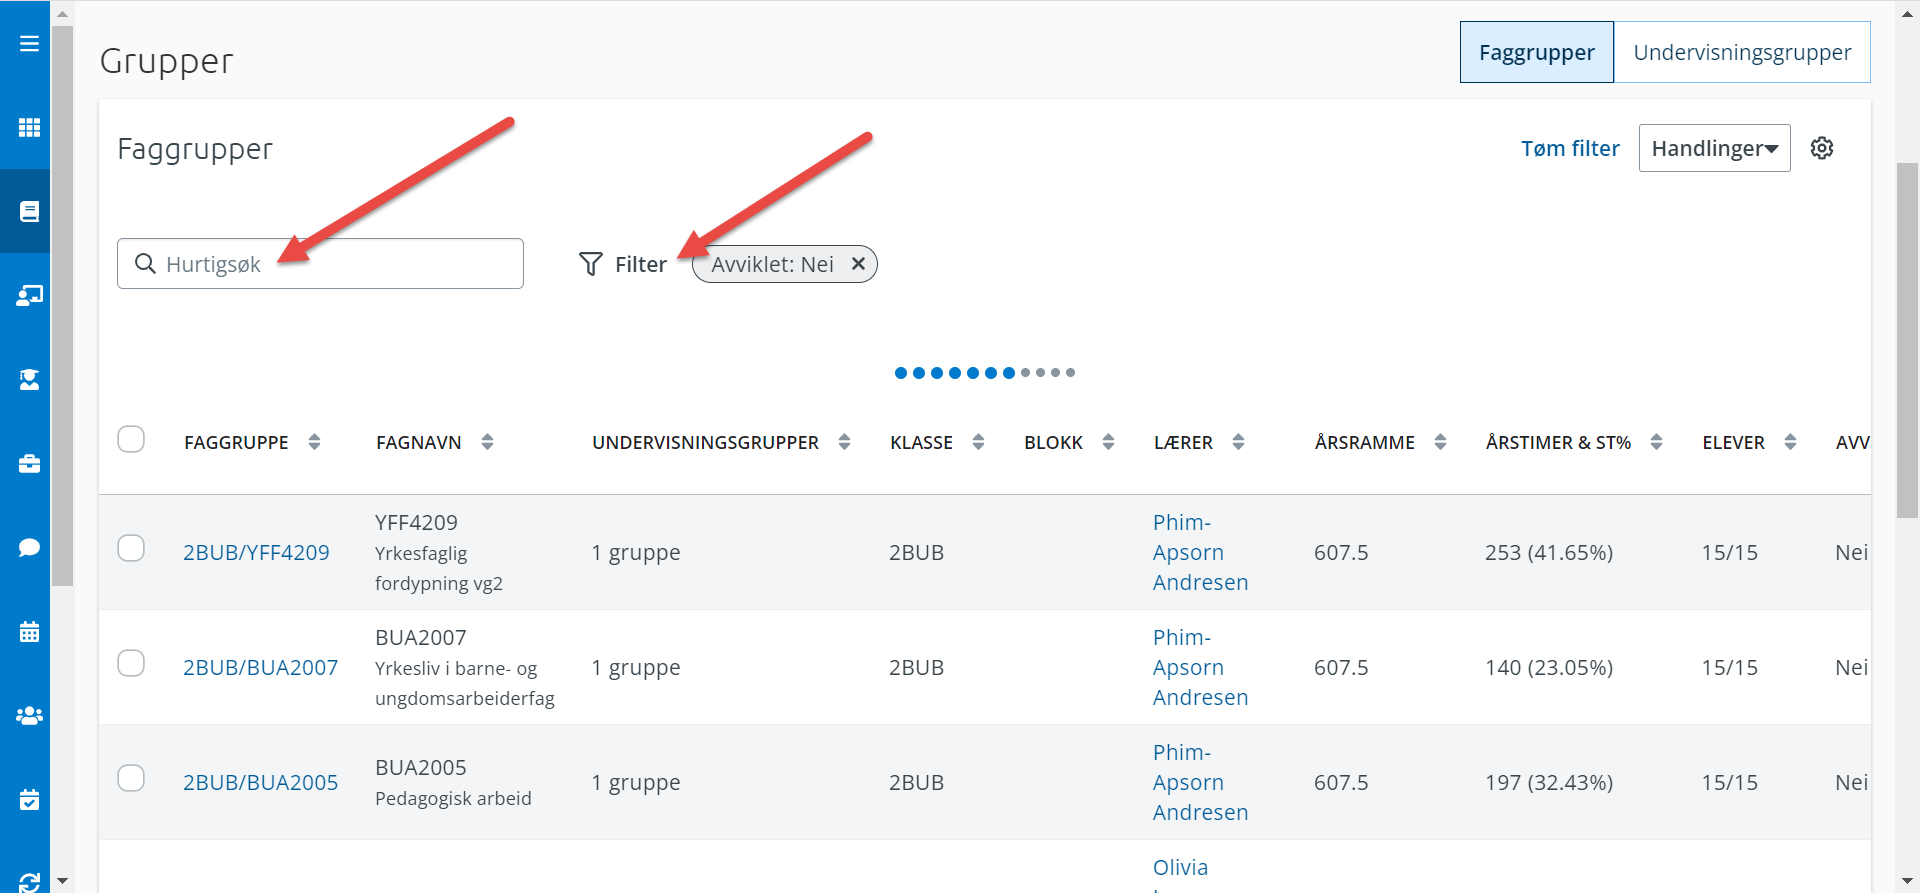
Task: Toggle the select-all checkbox in table header
Action: [x=131, y=439]
